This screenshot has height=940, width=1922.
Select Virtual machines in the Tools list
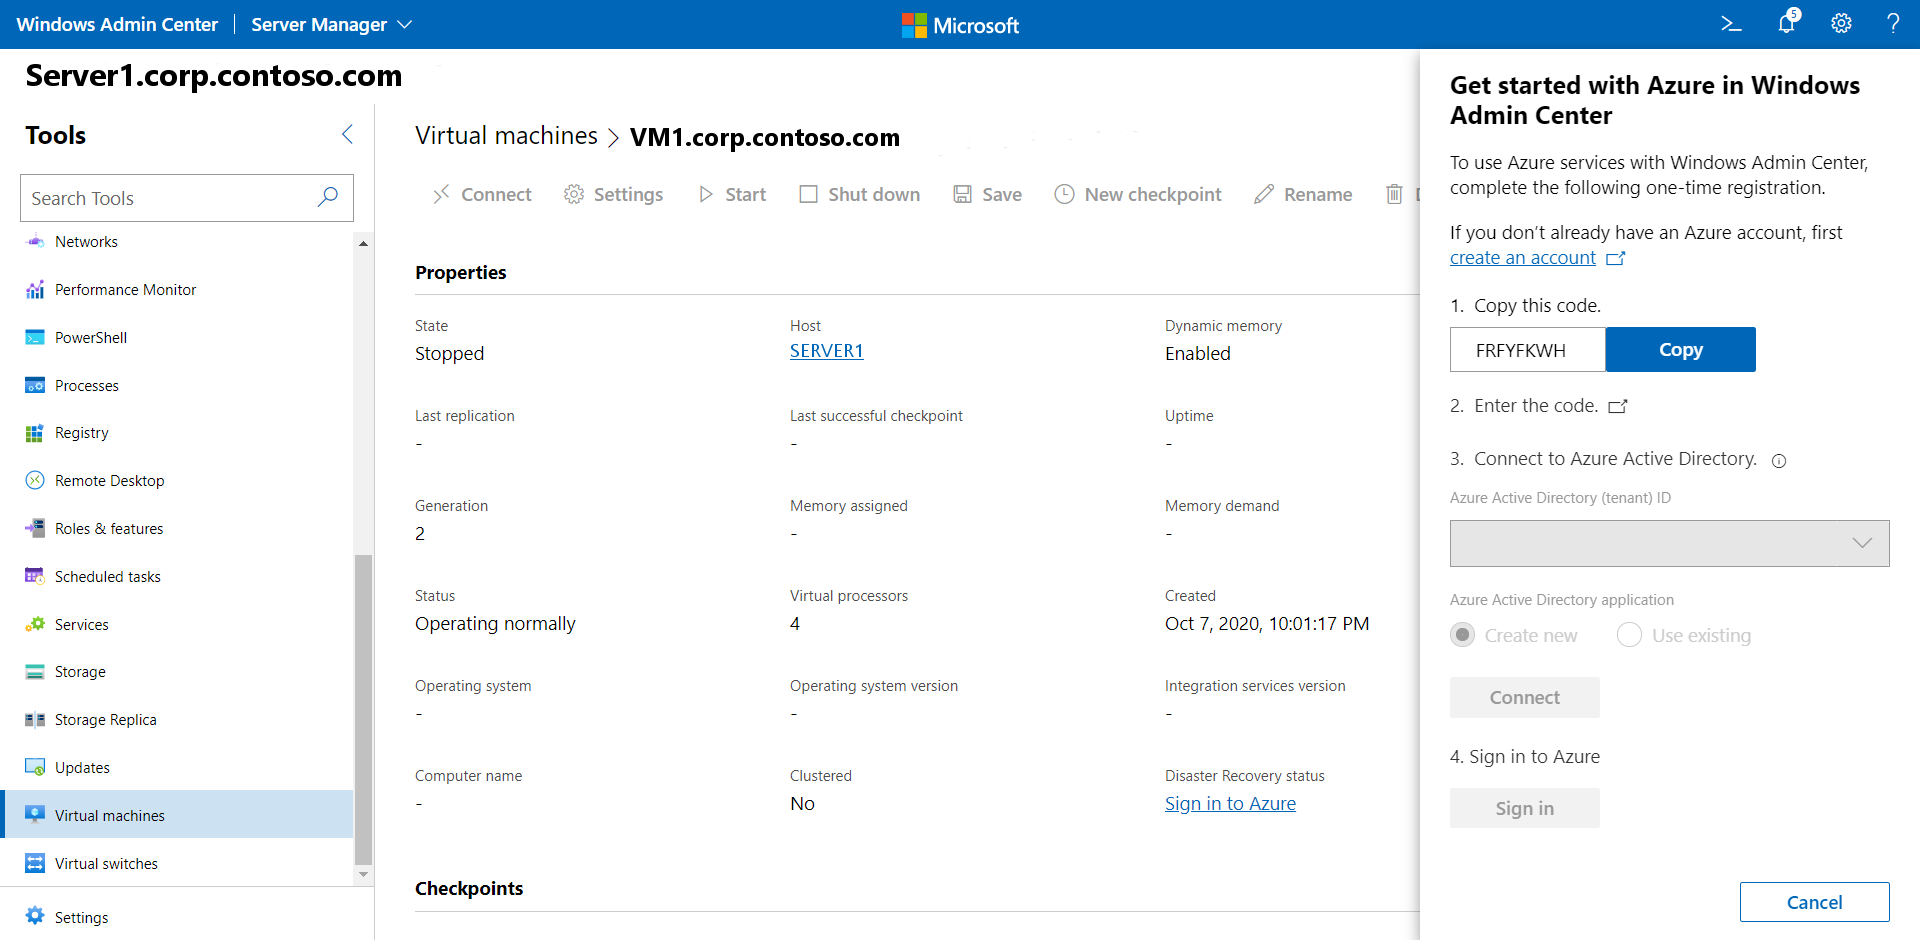[x=109, y=815]
